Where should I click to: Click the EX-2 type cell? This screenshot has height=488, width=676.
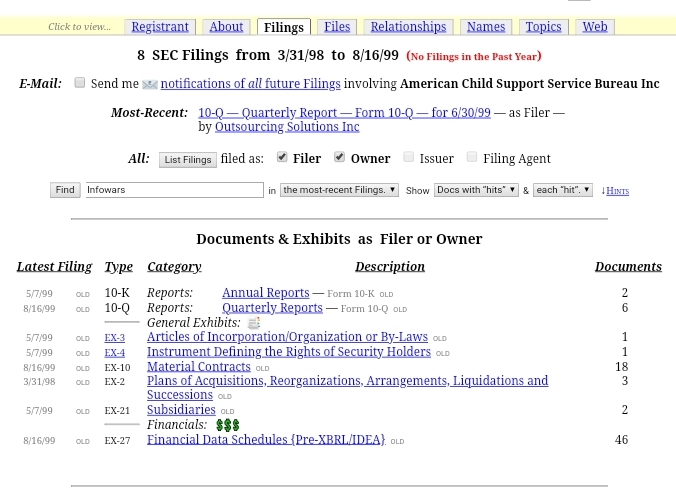pyautogui.click(x=115, y=382)
